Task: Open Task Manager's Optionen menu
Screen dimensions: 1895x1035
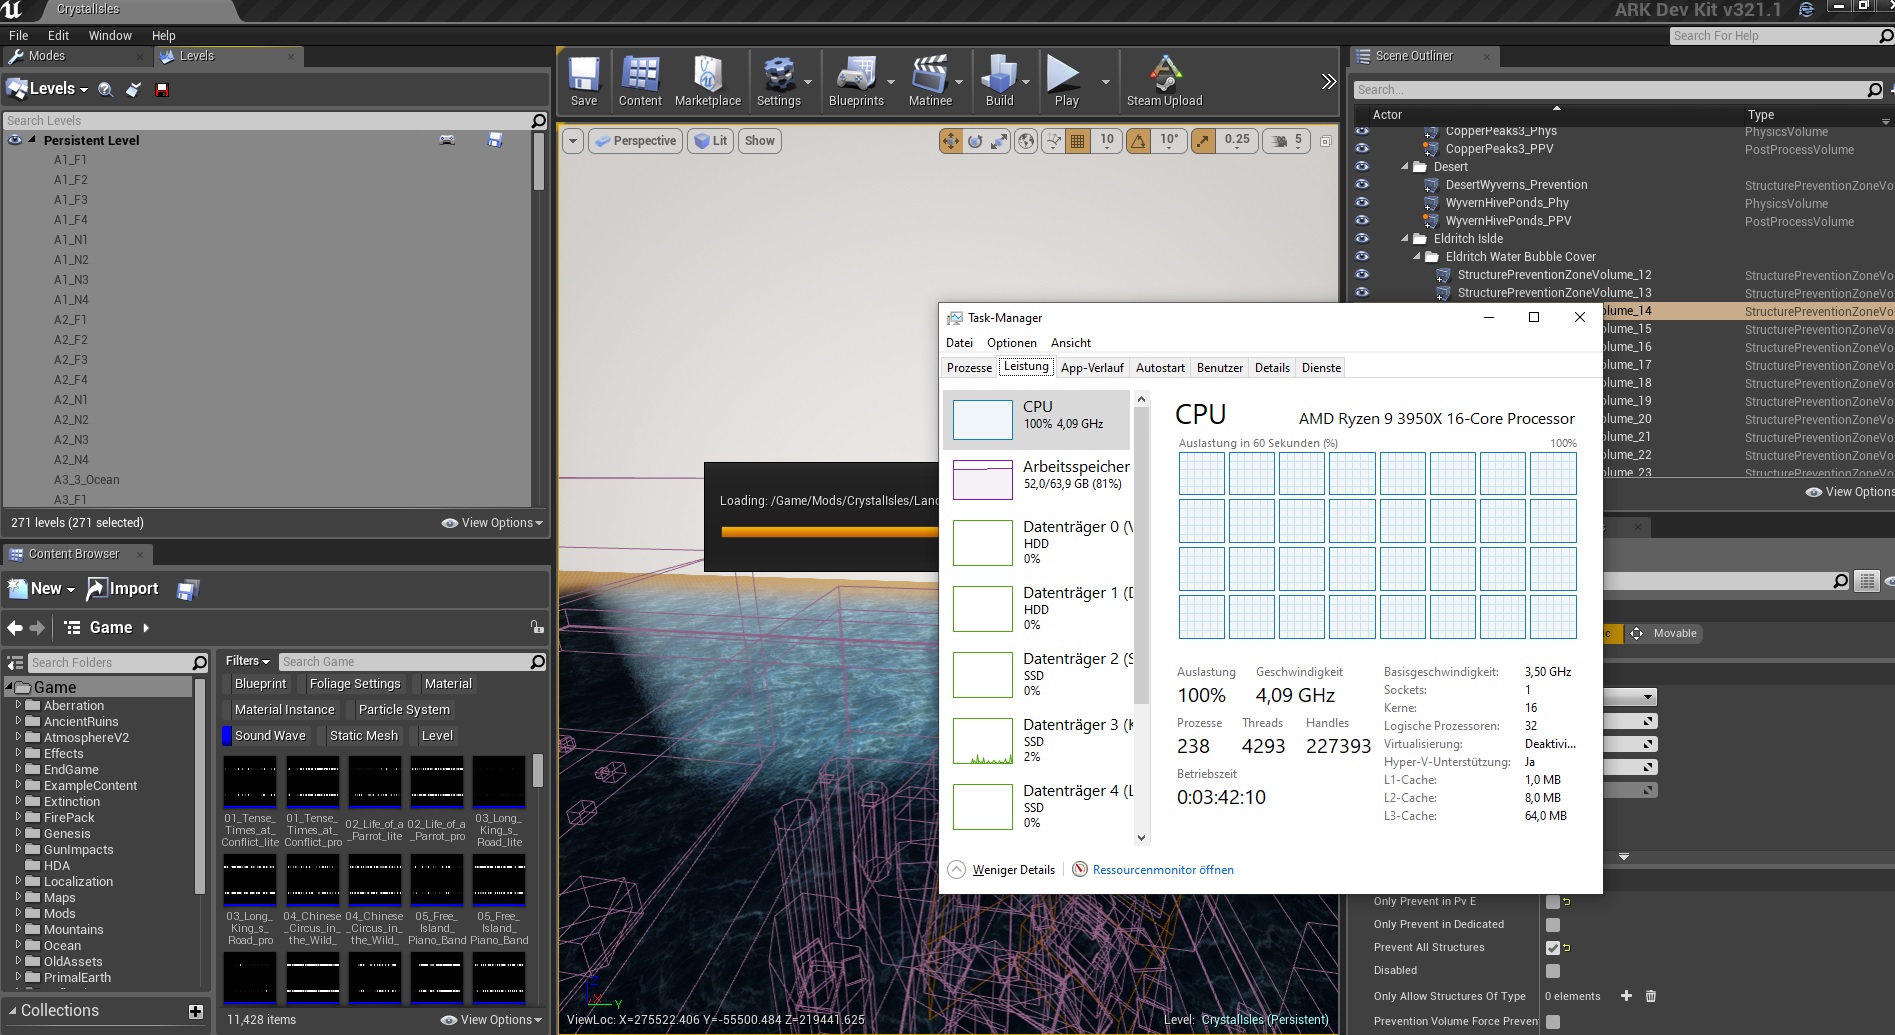Action: coord(1012,343)
